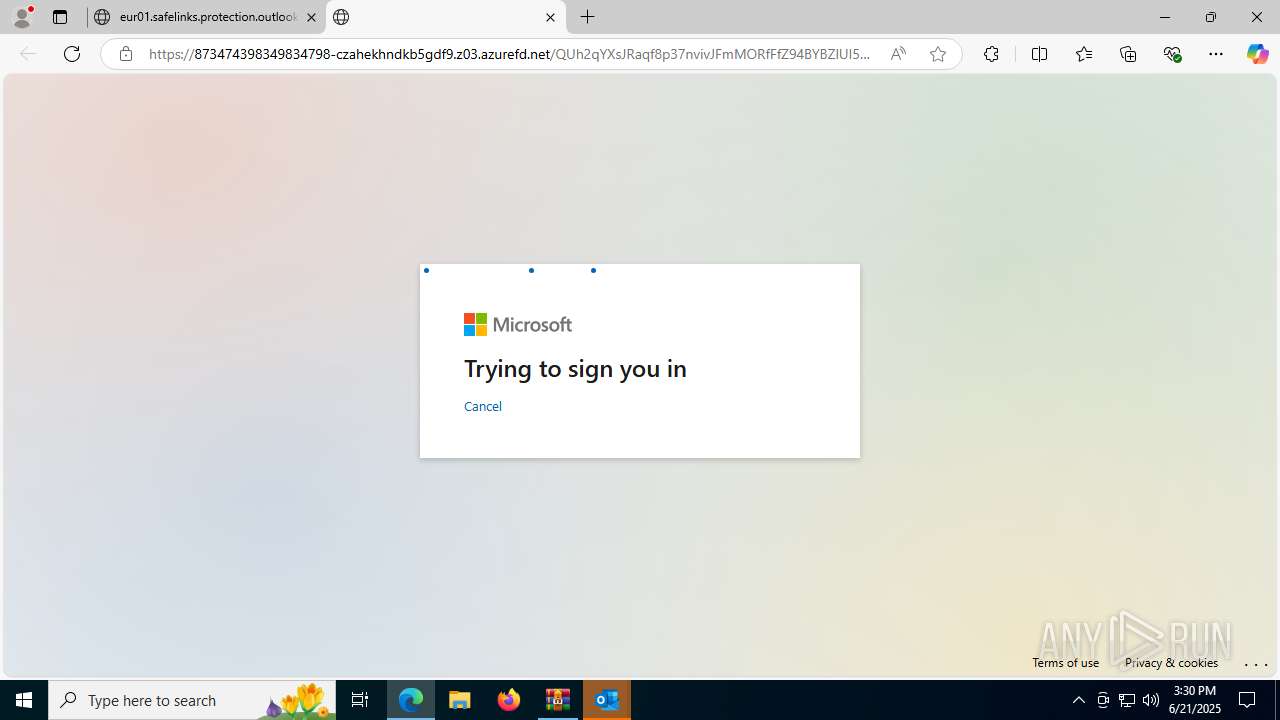Switch to the second untitled tab
Image resolution: width=1280 pixels, height=720 pixels.
coord(445,17)
